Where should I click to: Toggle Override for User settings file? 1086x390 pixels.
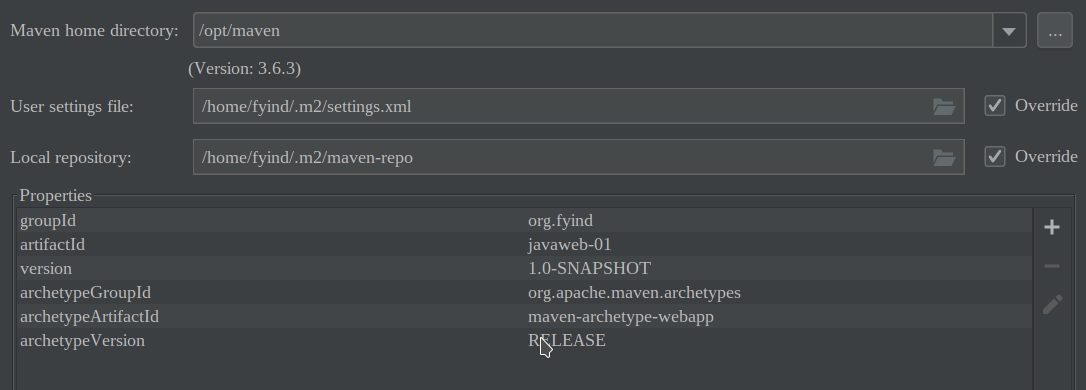pyautogui.click(x=995, y=105)
